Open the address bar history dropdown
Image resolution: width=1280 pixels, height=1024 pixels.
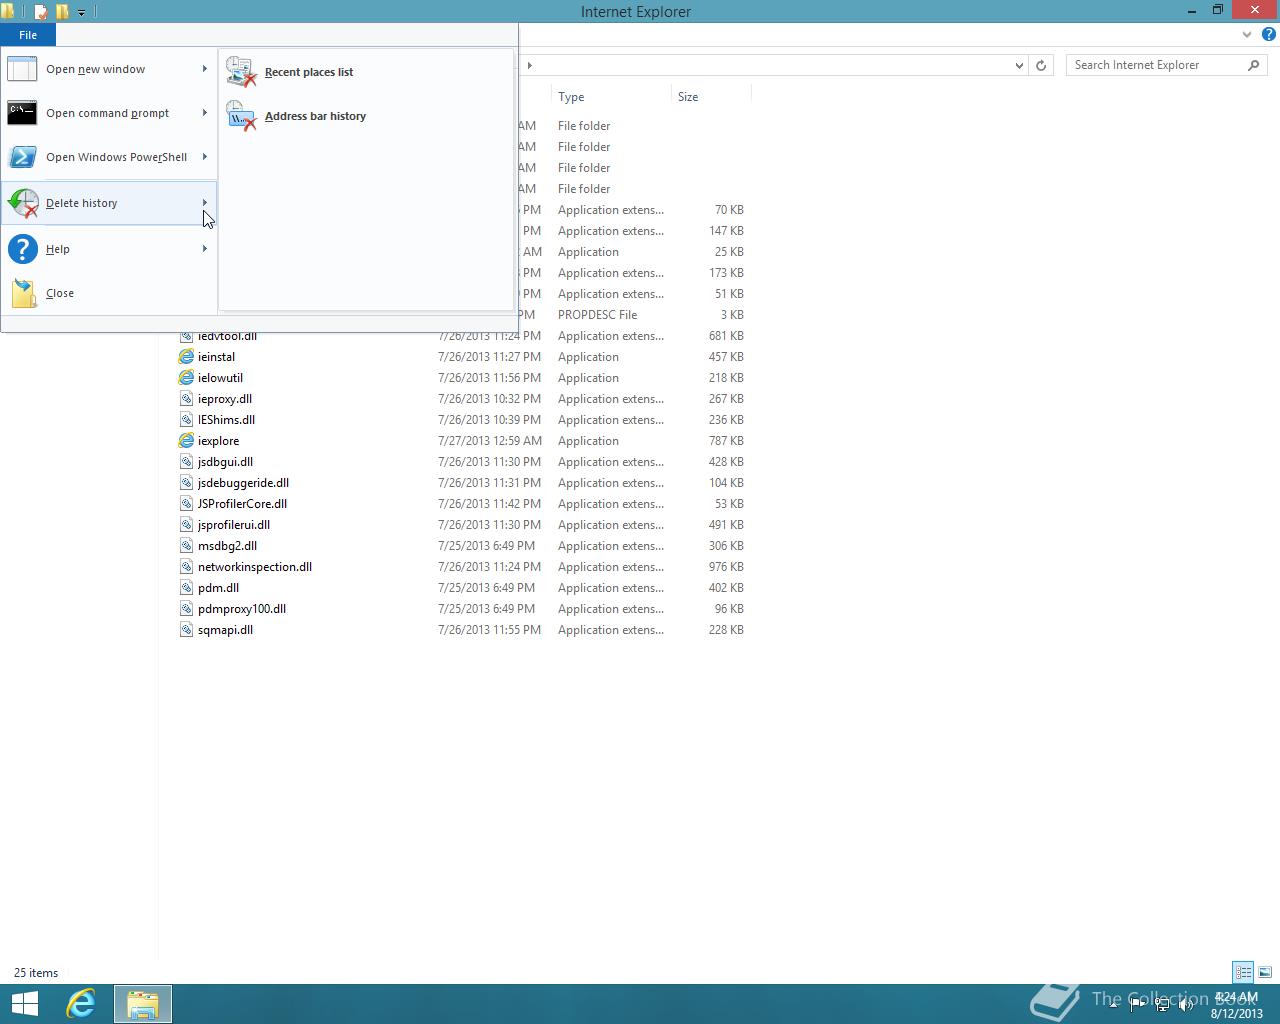(x=1019, y=65)
